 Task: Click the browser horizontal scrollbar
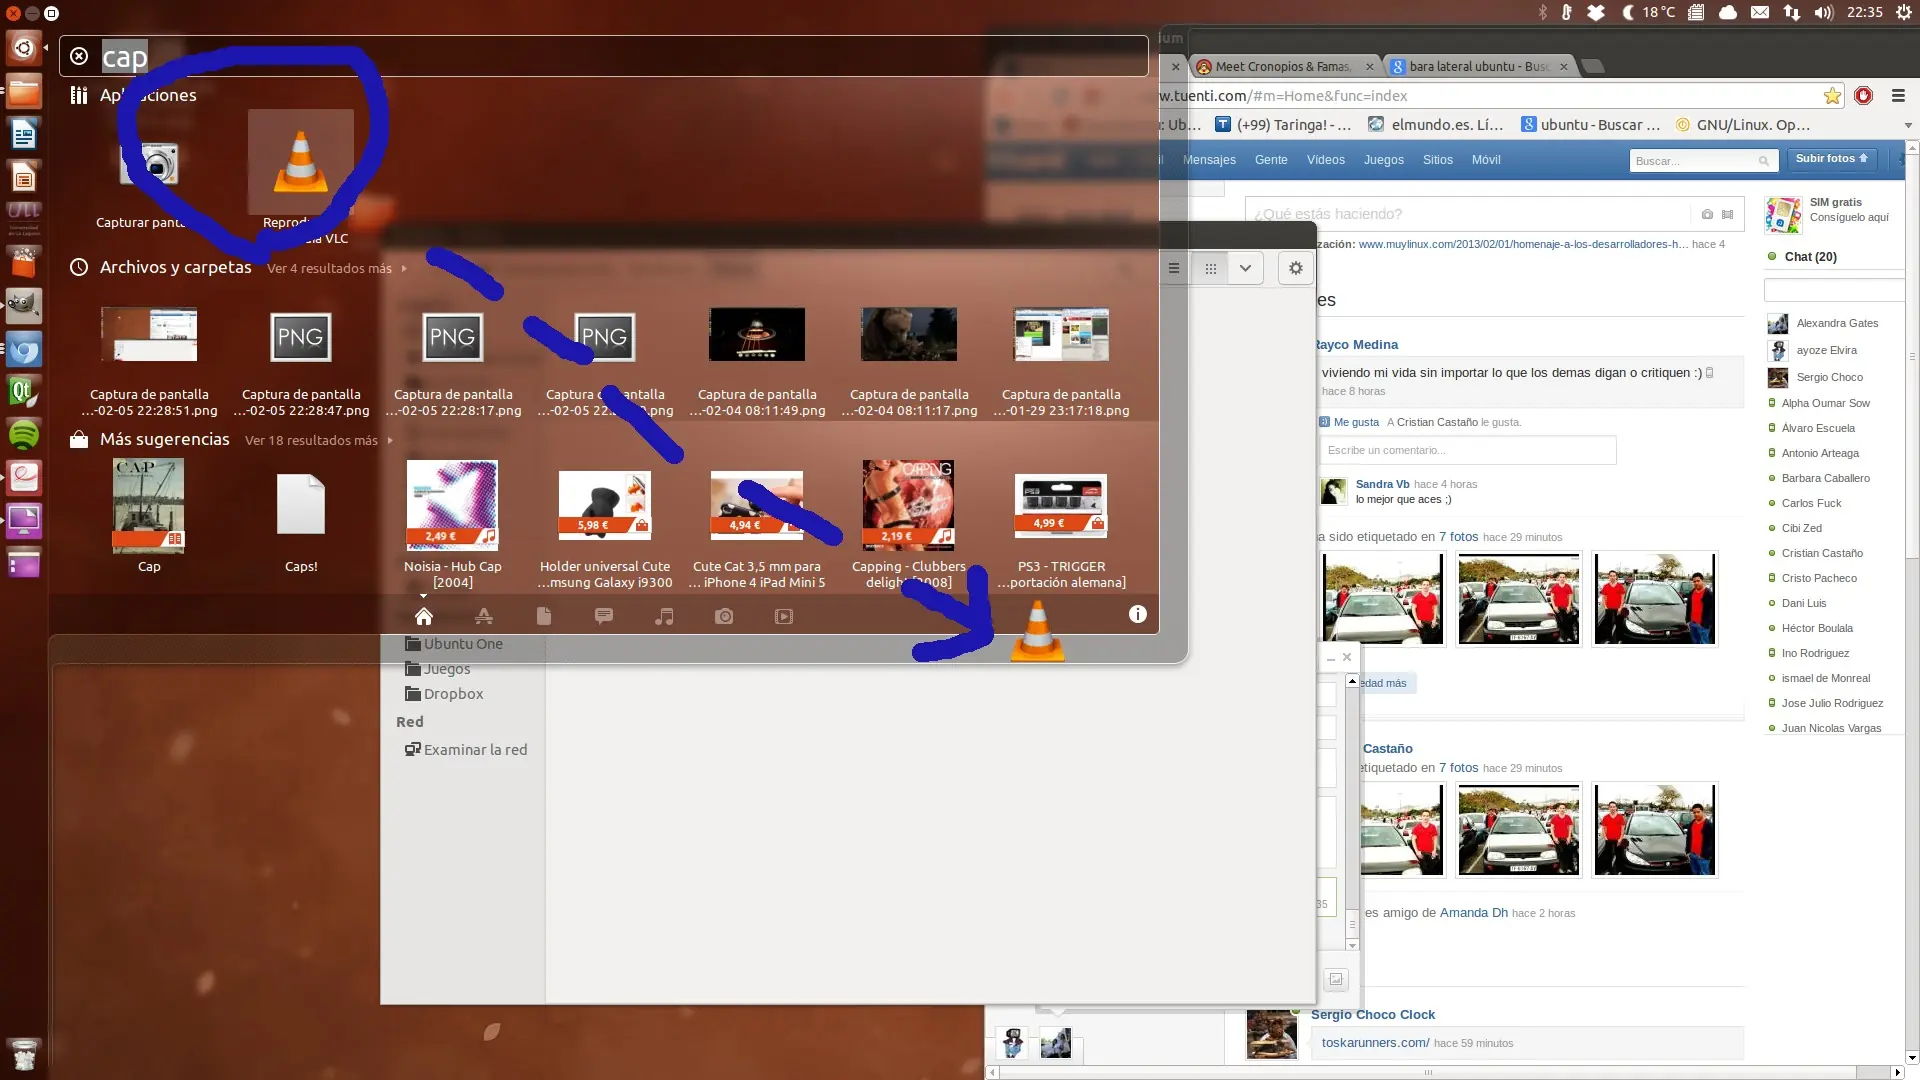point(1428,1072)
